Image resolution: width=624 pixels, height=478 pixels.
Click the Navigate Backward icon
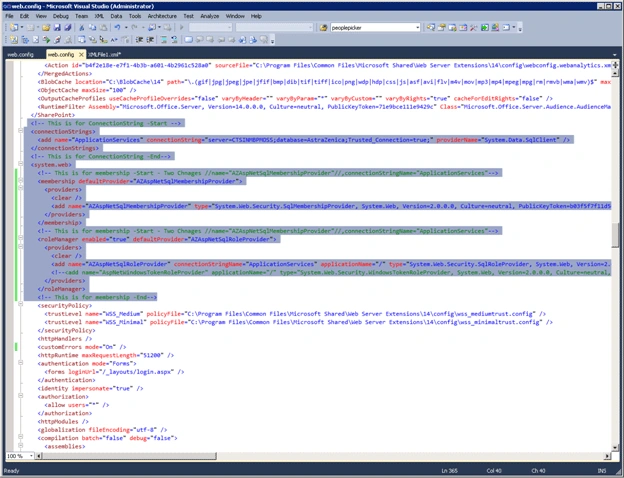152,28
